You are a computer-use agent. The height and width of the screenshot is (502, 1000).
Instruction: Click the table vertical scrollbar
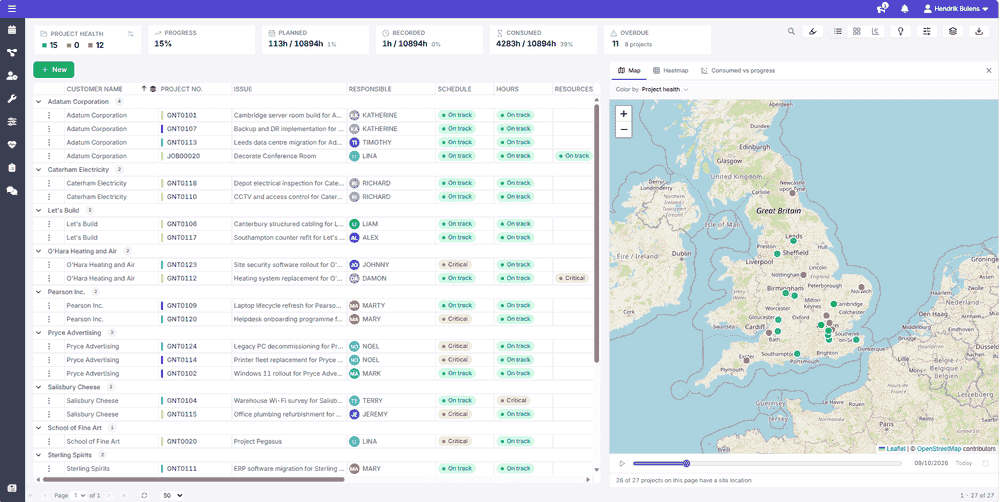[x=596, y=233]
